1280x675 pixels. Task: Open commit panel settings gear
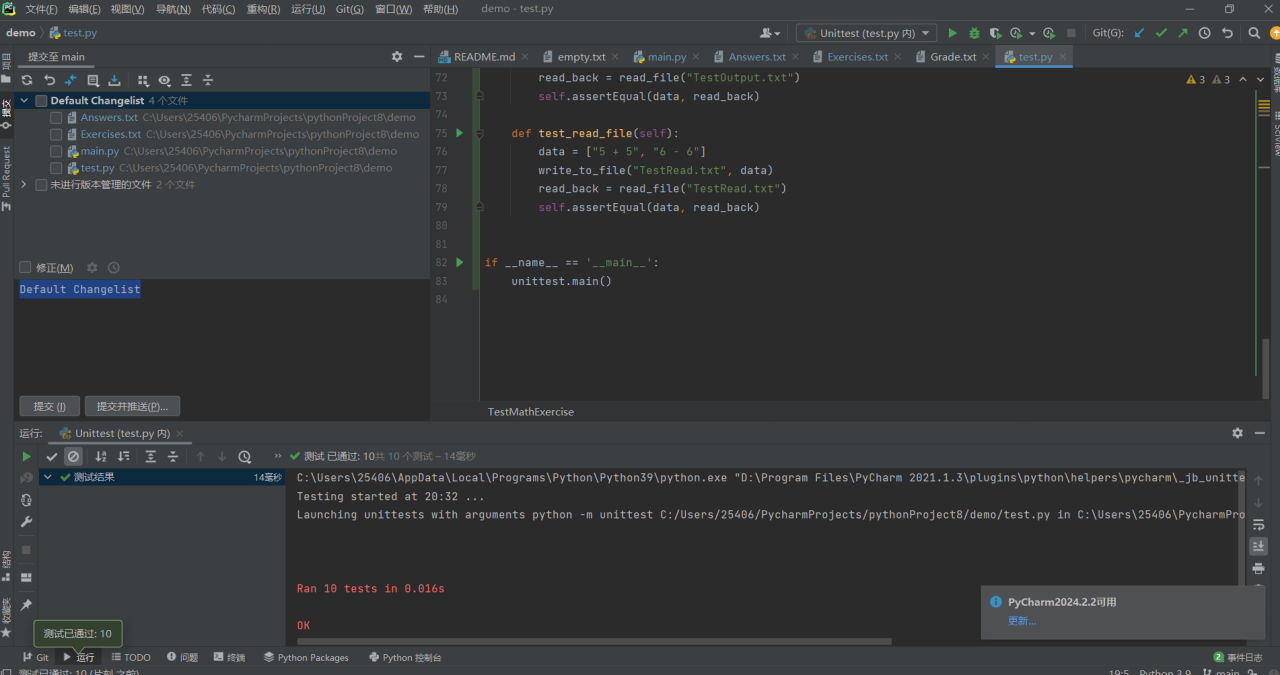click(x=397, y=57)
